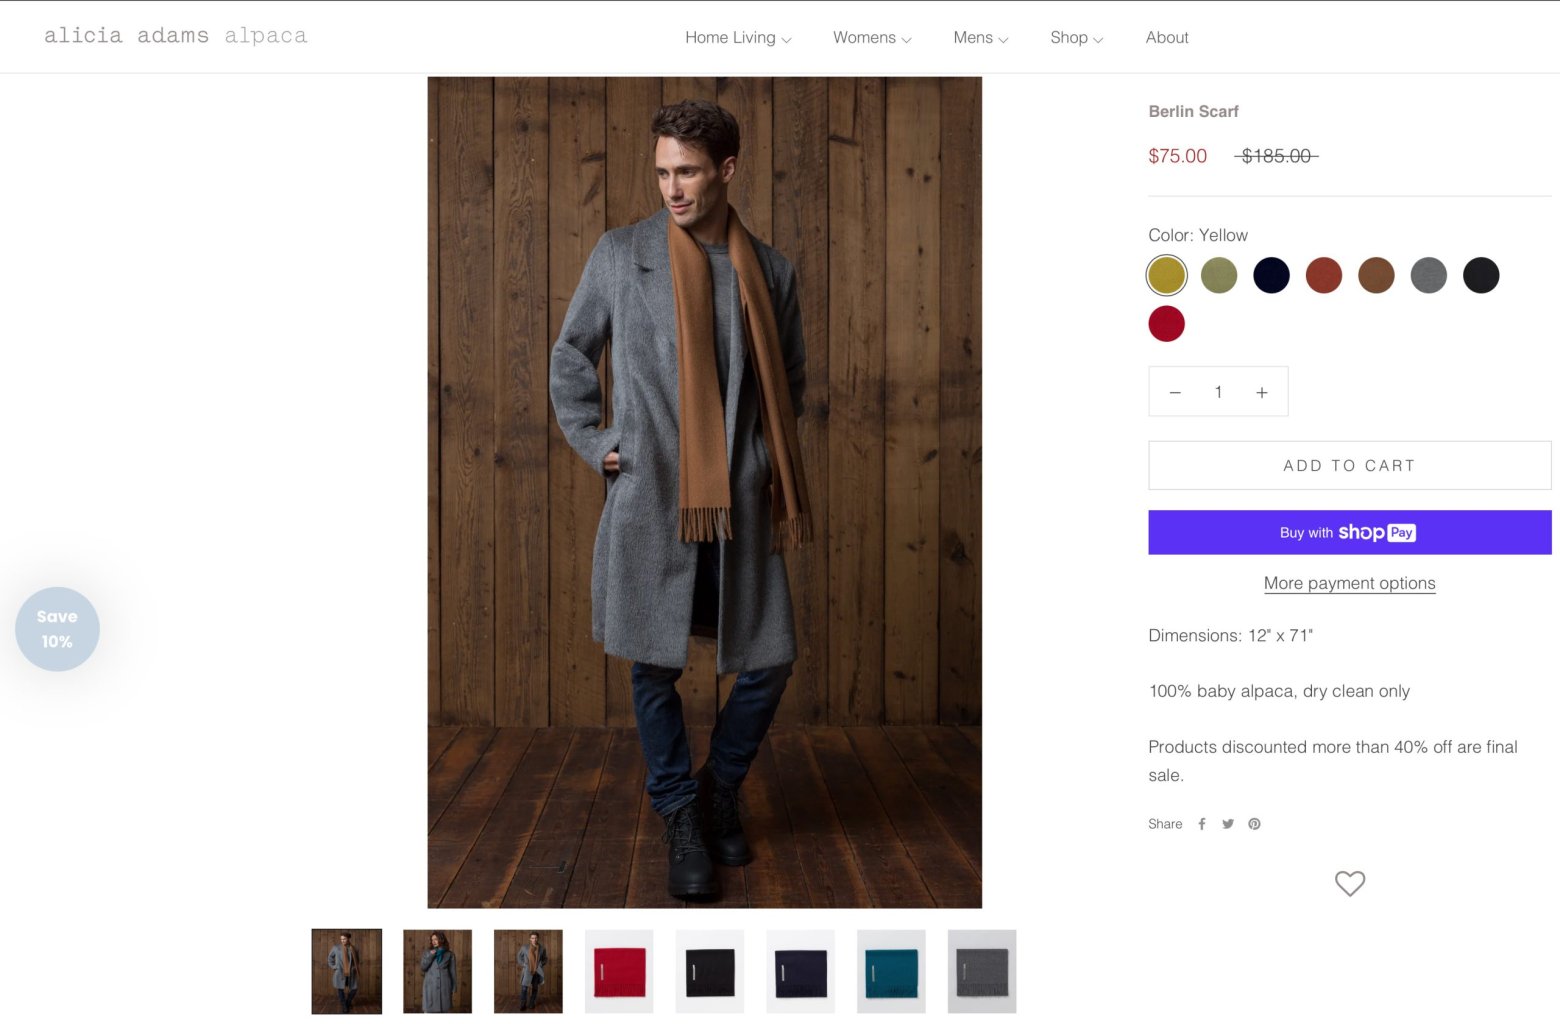Go to the About page
The image size is (1560, 1024).
tap(1167, 38)
